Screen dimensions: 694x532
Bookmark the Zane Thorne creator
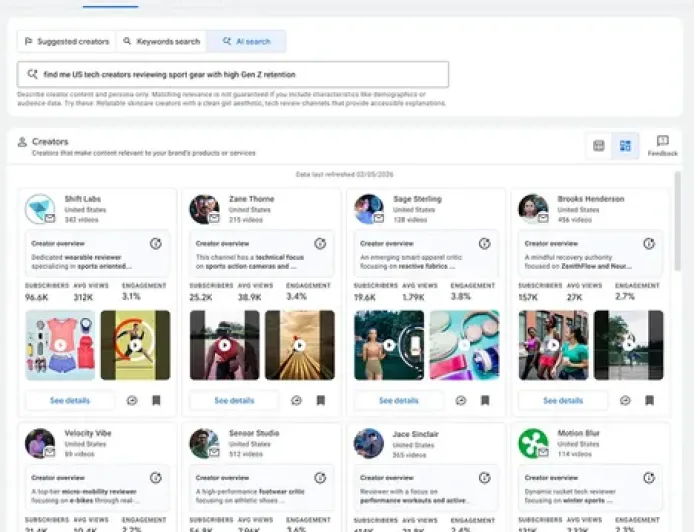tap(321, 401)
